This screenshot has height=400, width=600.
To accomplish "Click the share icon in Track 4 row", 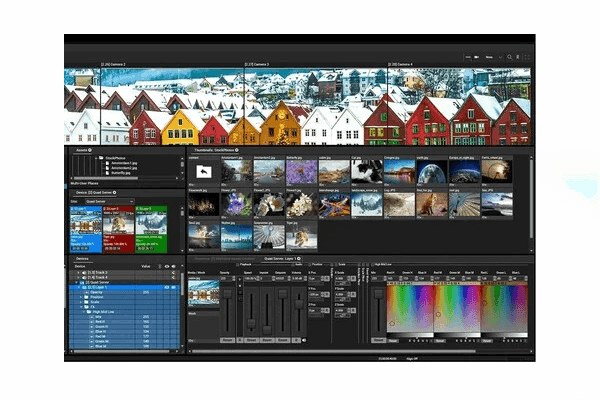I will tap(173, 278).
